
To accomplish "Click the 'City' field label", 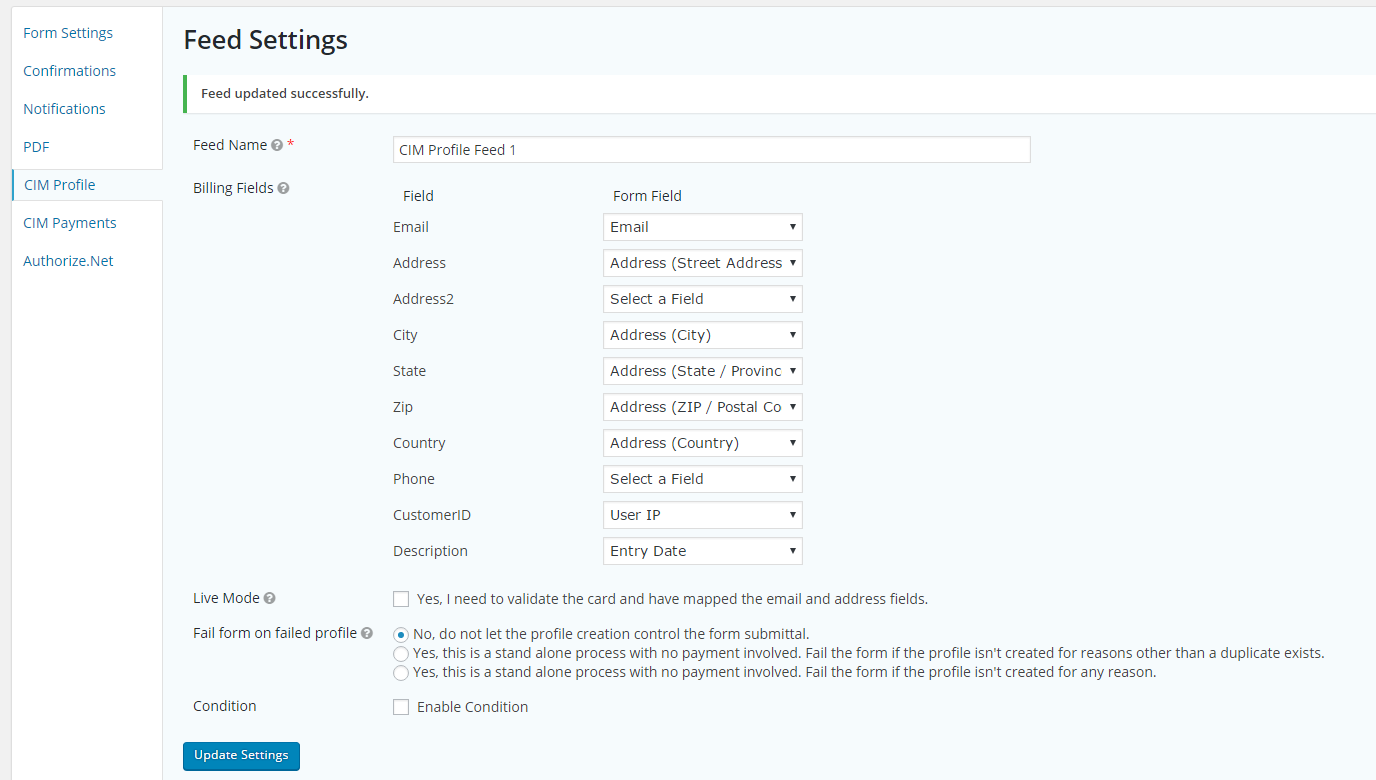I will (405, 335).
